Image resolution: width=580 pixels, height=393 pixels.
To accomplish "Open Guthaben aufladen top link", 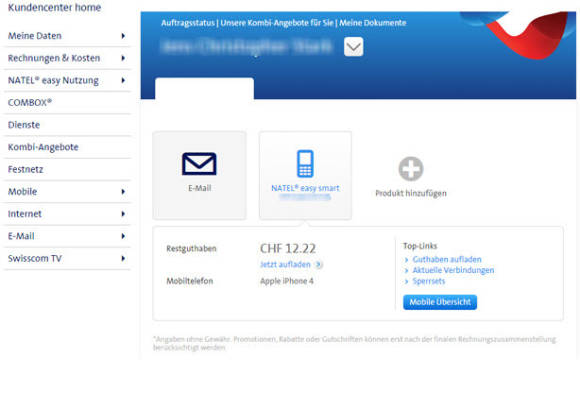I will (447, 259).
